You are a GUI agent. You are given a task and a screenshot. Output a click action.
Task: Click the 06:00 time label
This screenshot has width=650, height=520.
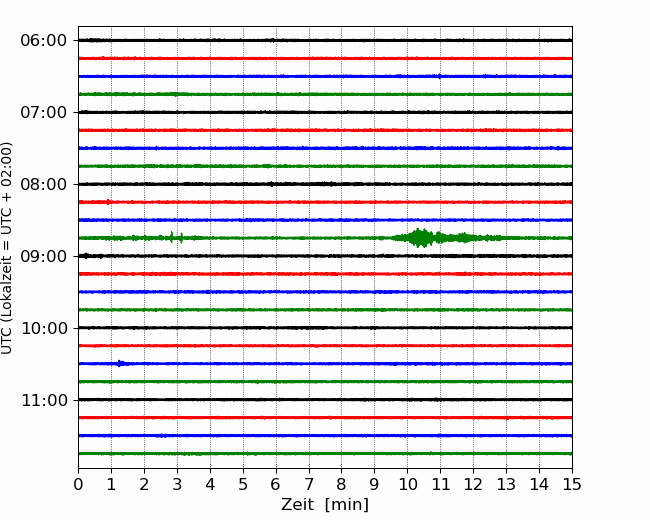(44, 41)
